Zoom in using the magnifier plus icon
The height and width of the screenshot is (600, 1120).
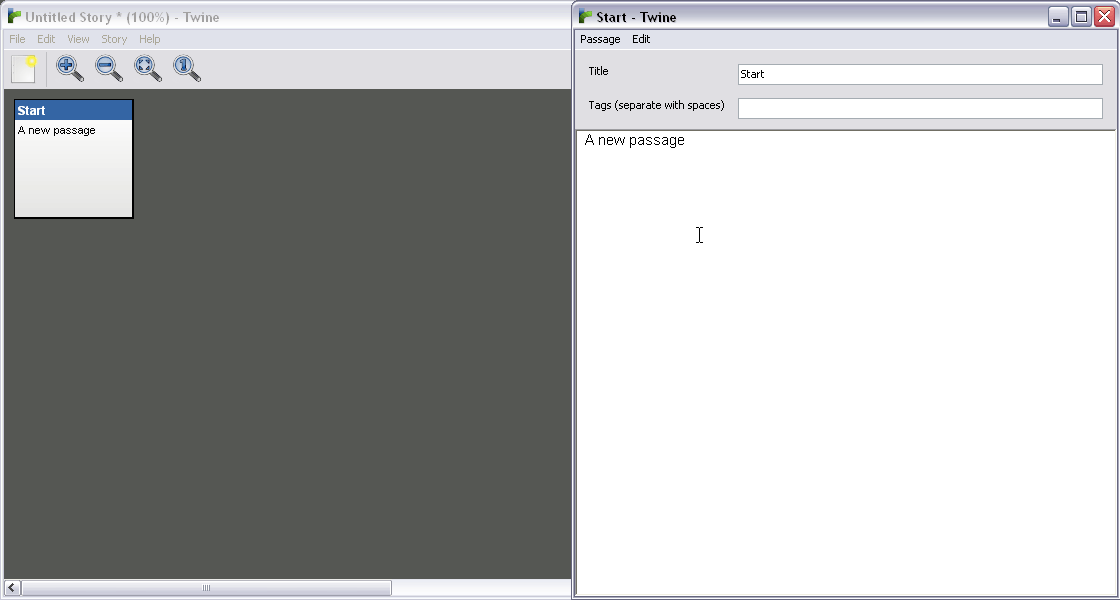pyautogui.click(x=70, y=69)
